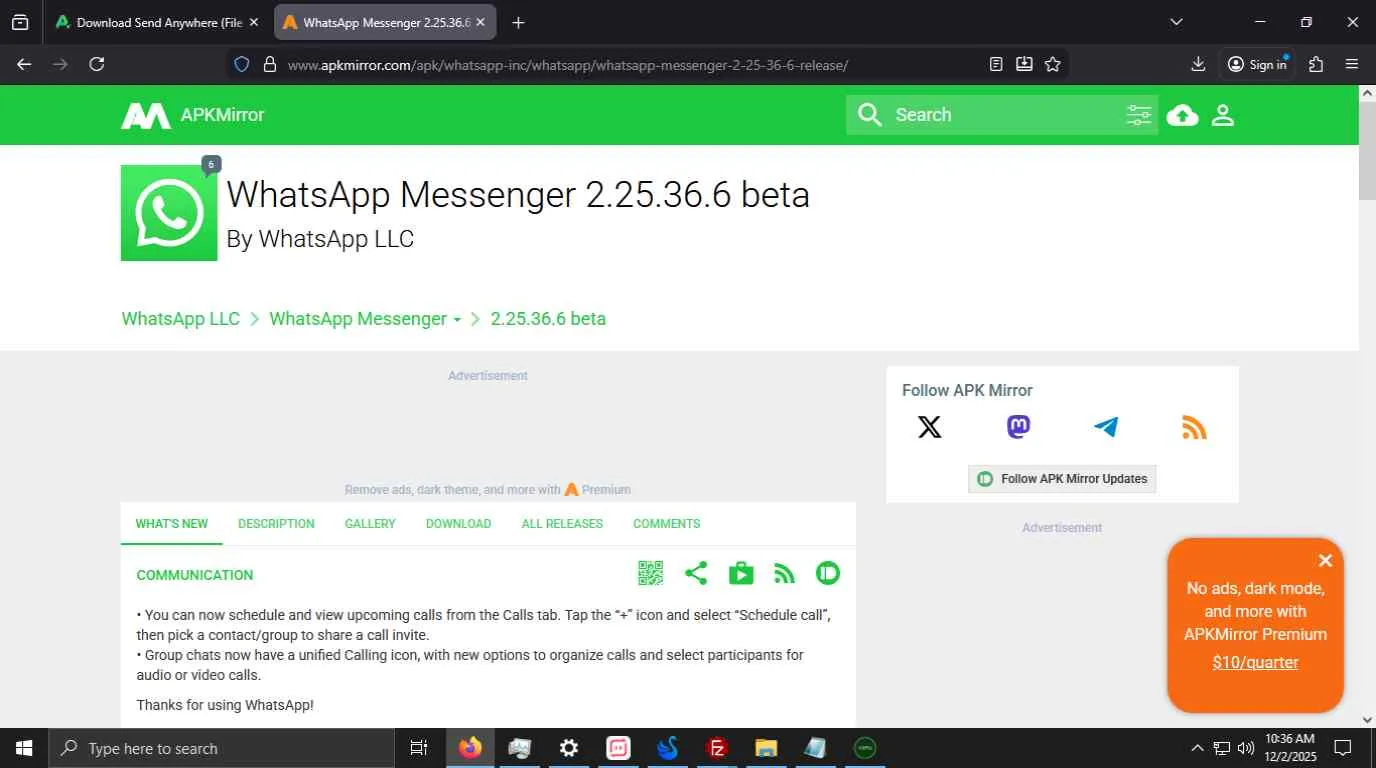The image size is (1376, 768).
Task: Open the Windows Start menu
Action: [23, 748]
